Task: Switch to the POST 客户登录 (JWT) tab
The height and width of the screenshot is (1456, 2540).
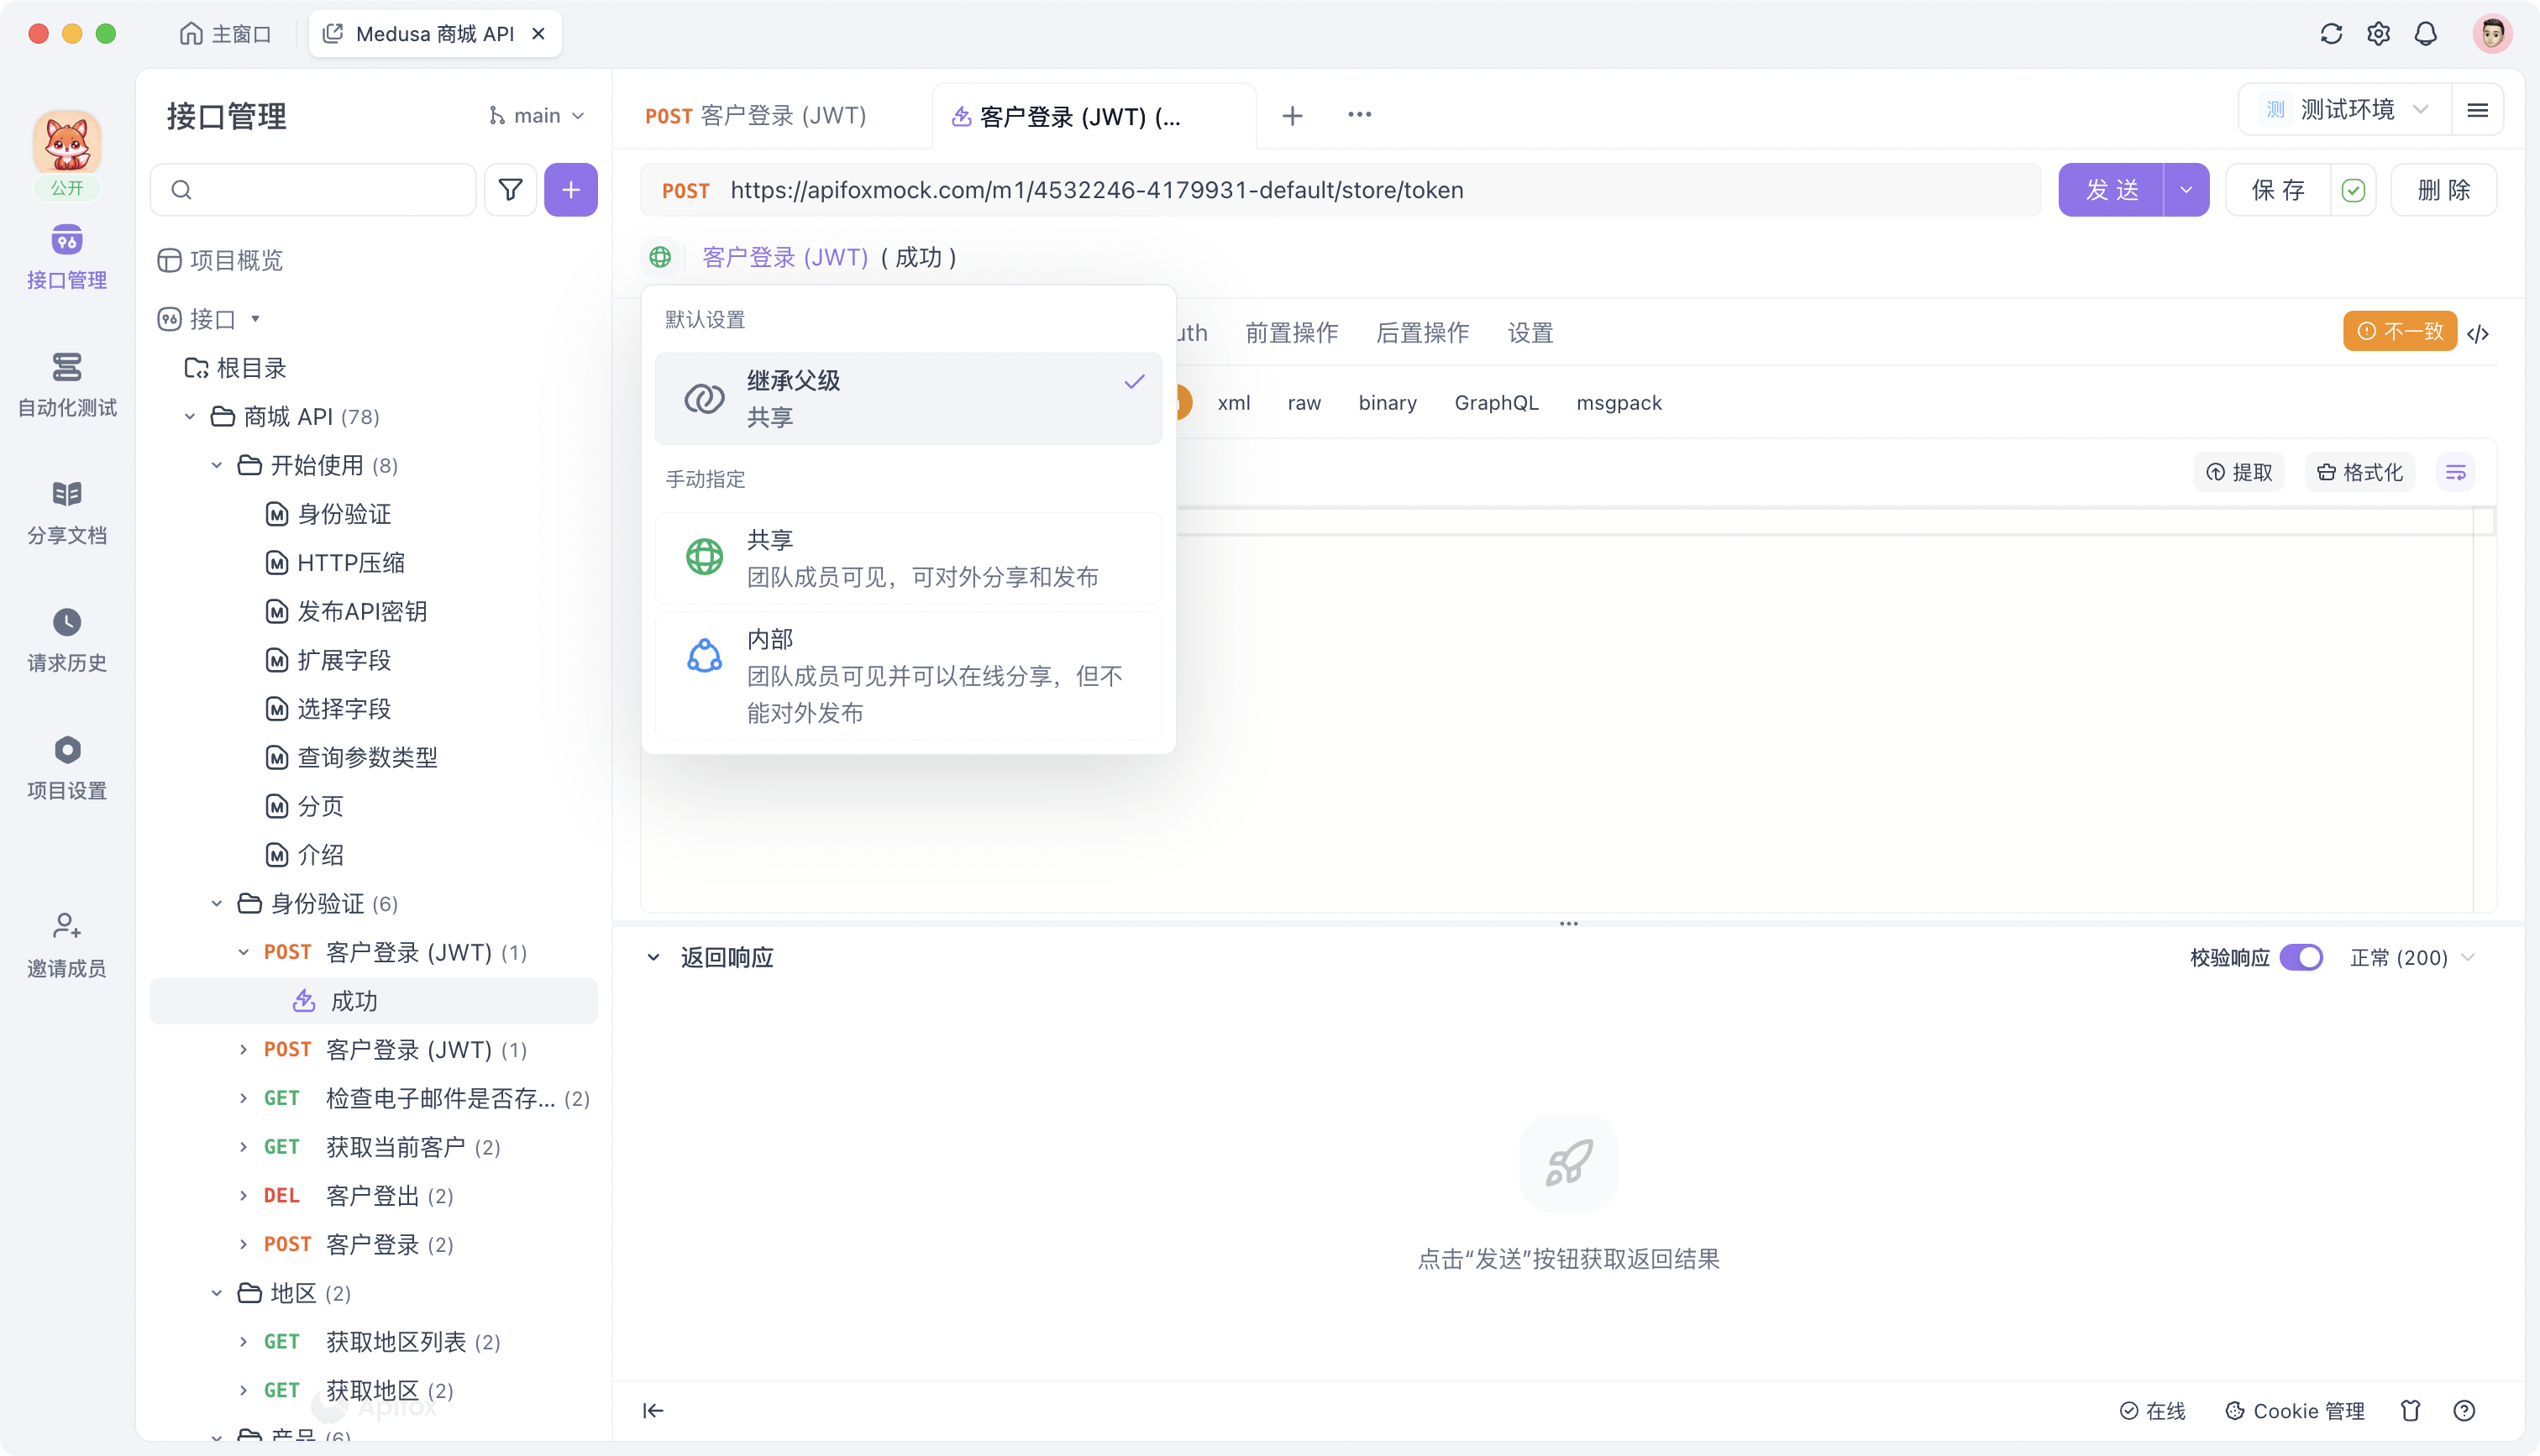Action: 757,114
